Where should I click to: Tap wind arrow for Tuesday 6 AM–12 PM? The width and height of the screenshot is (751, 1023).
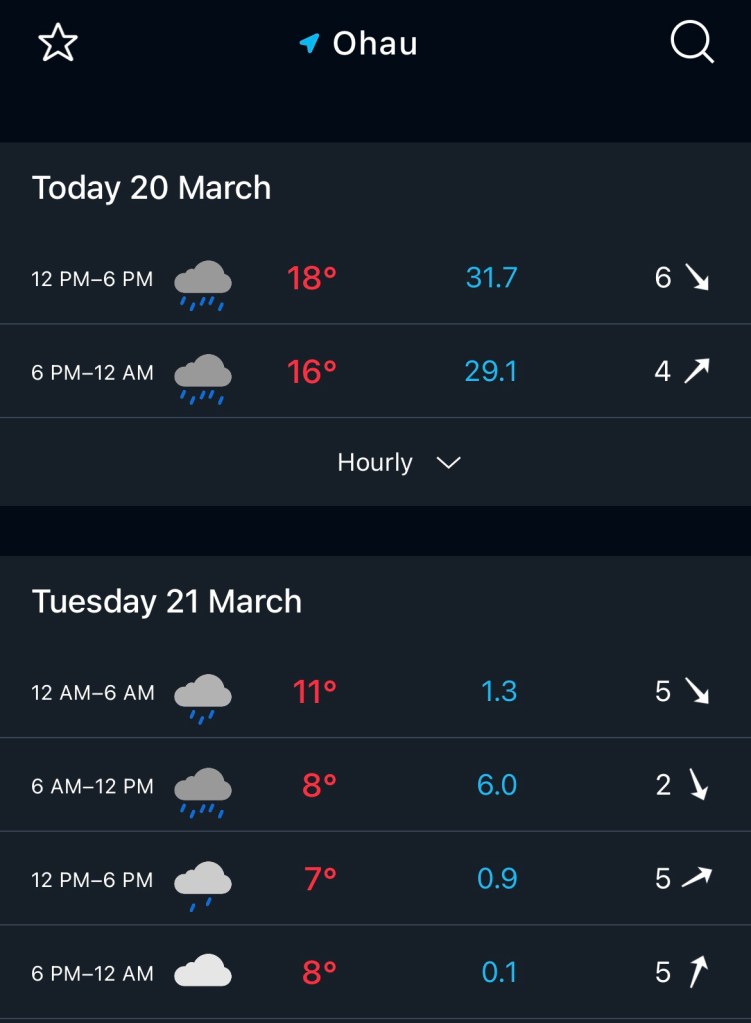698,785
